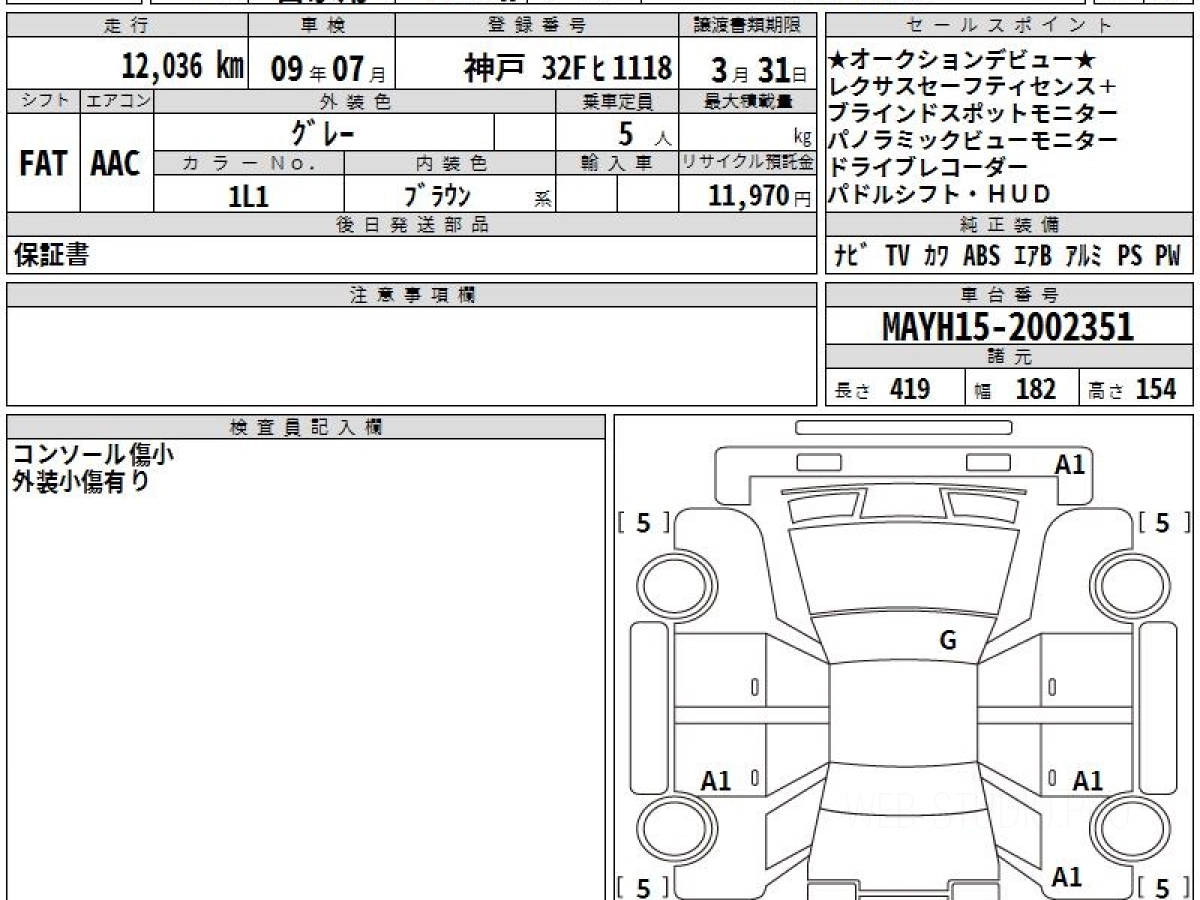Click the G mark on the windshield

(948, 641)
